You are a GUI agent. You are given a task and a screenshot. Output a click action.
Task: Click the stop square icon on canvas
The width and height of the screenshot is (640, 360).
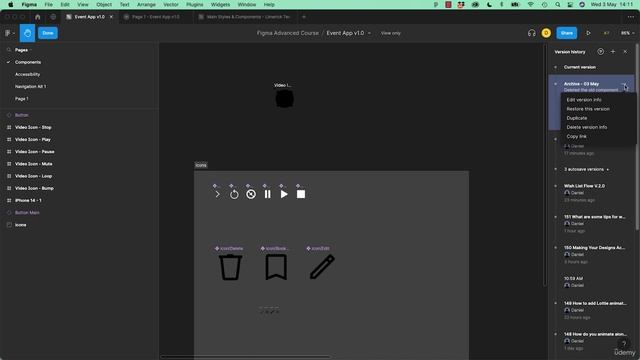[x=301, y=194]
